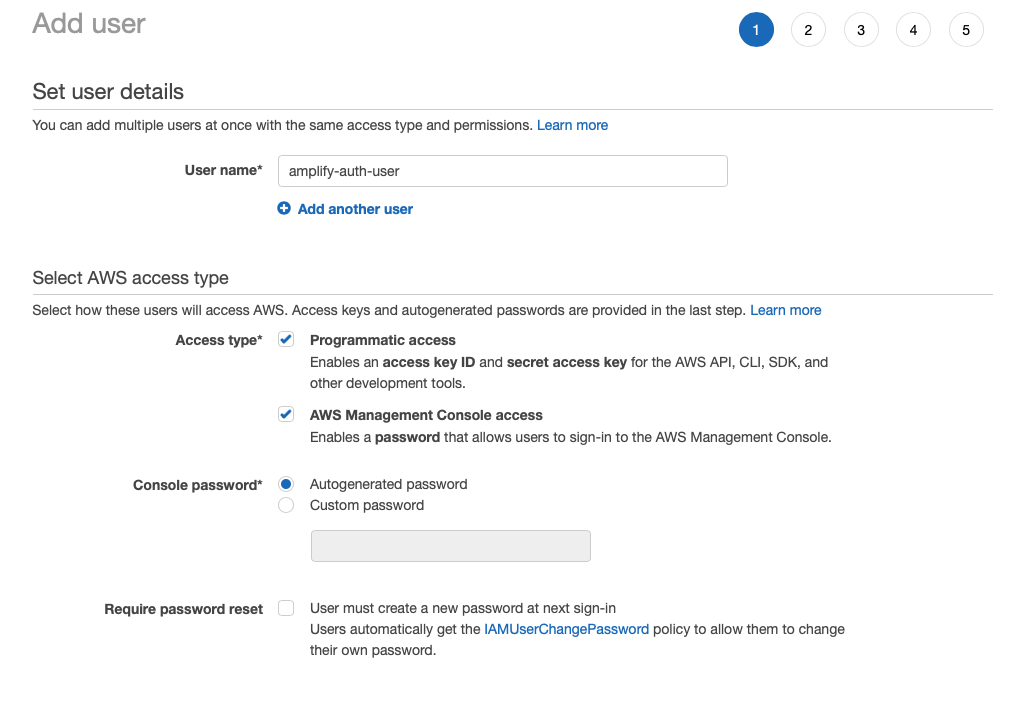The height and width of the screenshot is (715, 1019).
Task: Uncheck AWS Management Console access
Action: pyautogui.click(x=286, y=414)
